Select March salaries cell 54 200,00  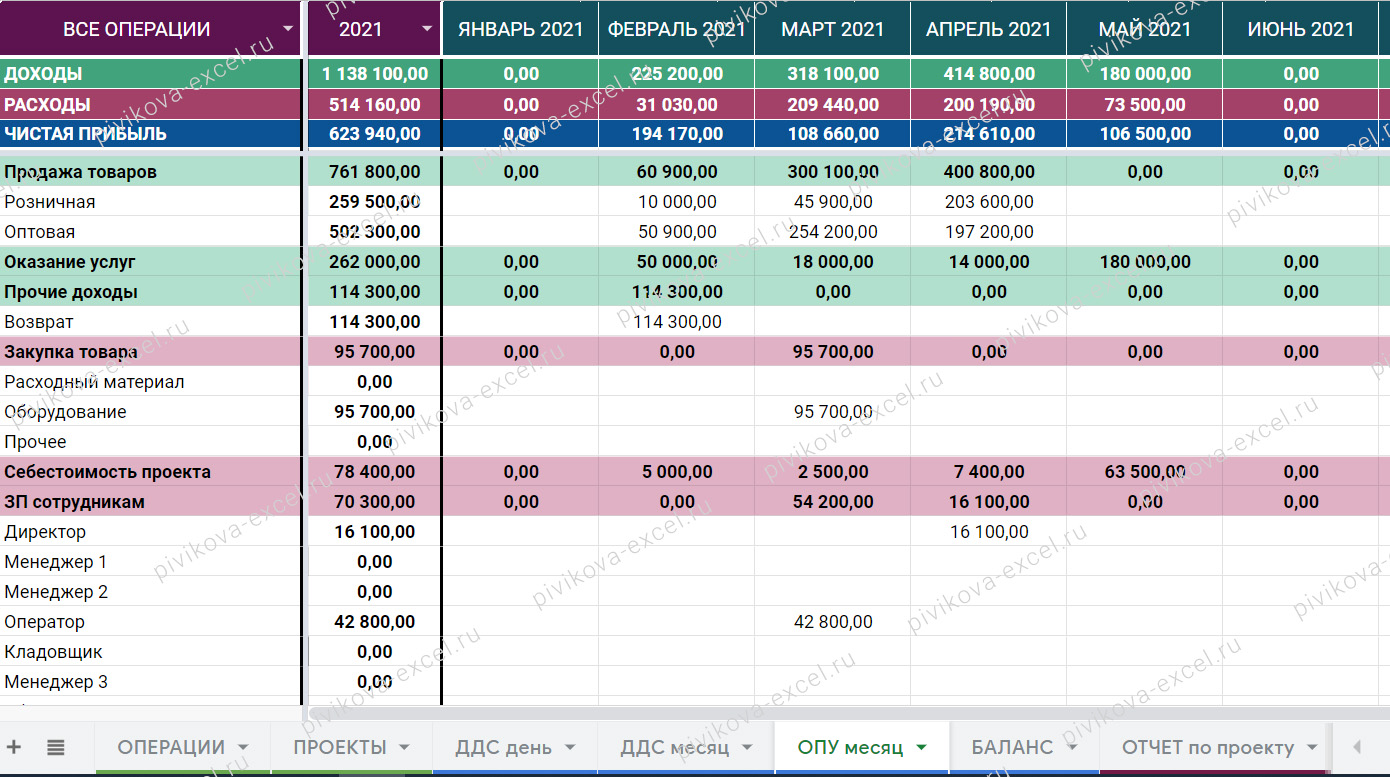[x=833, y=502]
